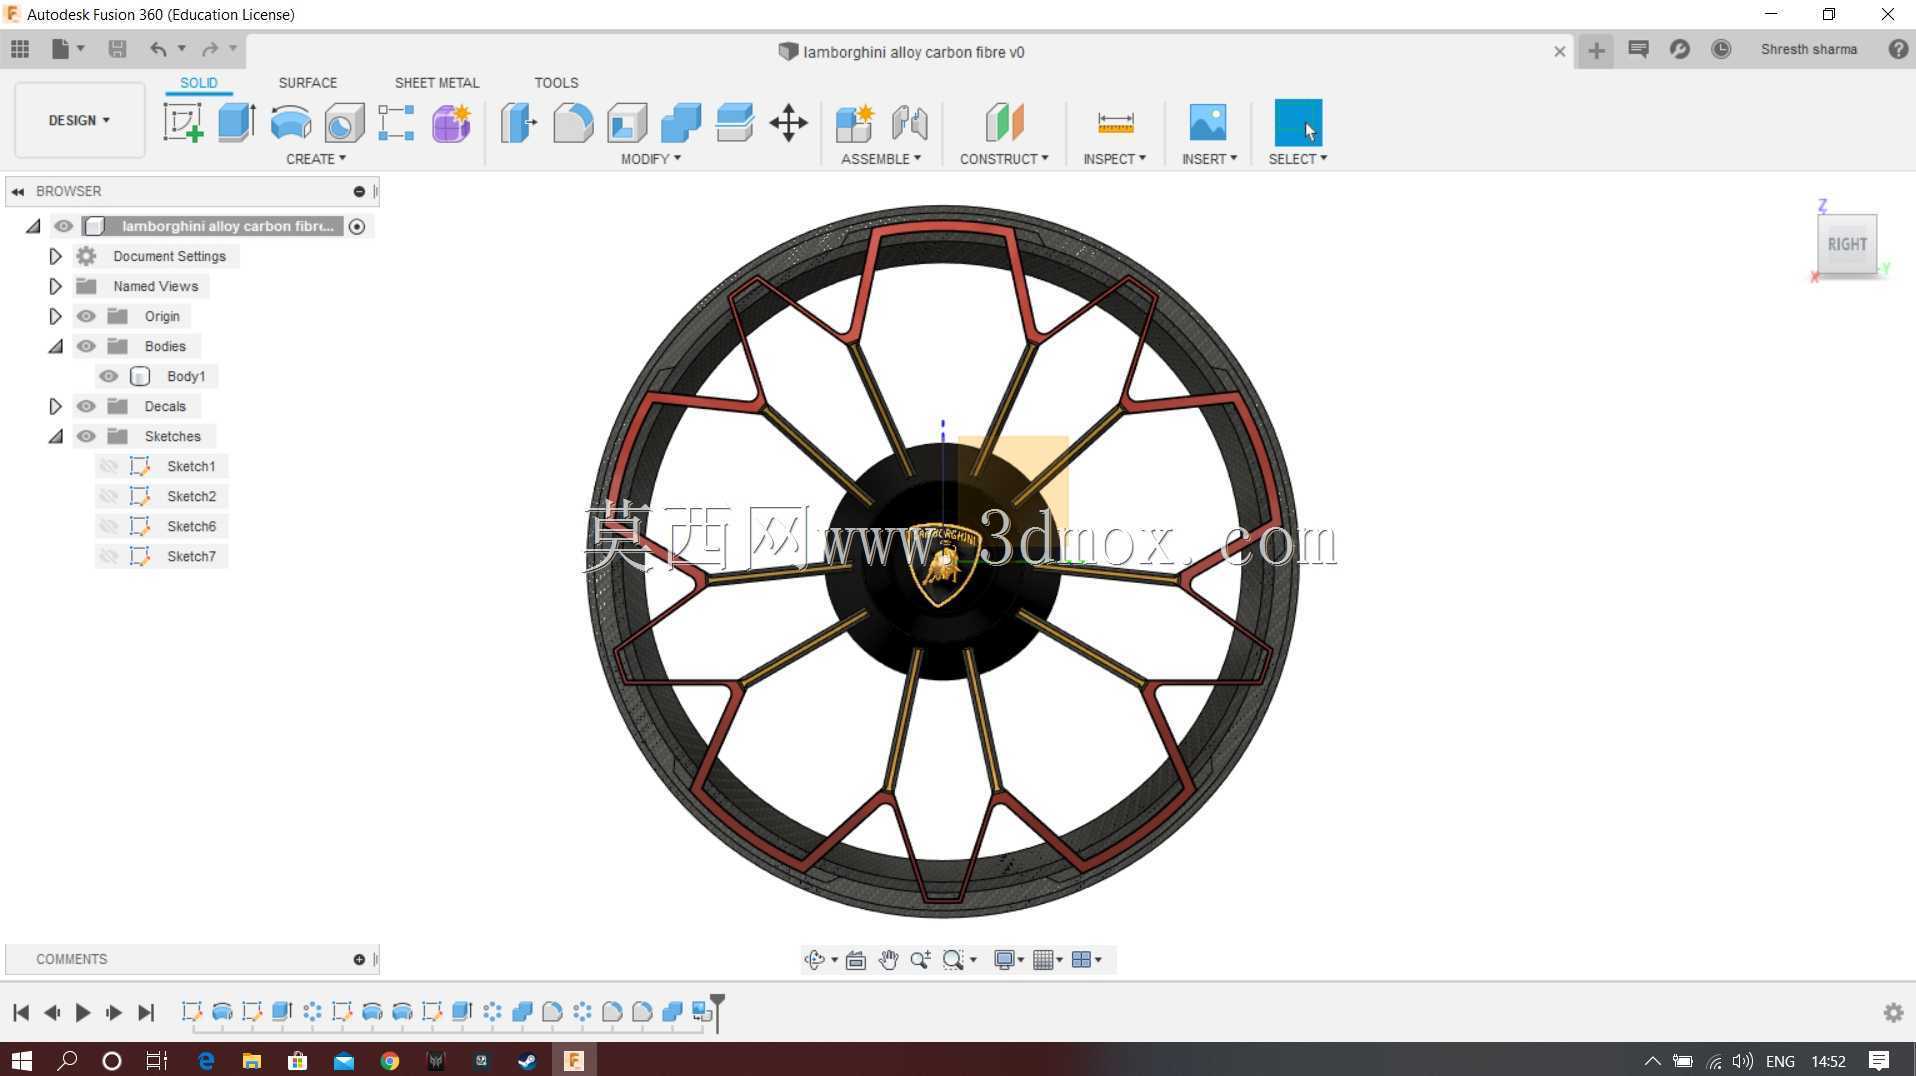Open the Orbit navigation tool
The image size is (1916, 1076).
click(814, 960)
